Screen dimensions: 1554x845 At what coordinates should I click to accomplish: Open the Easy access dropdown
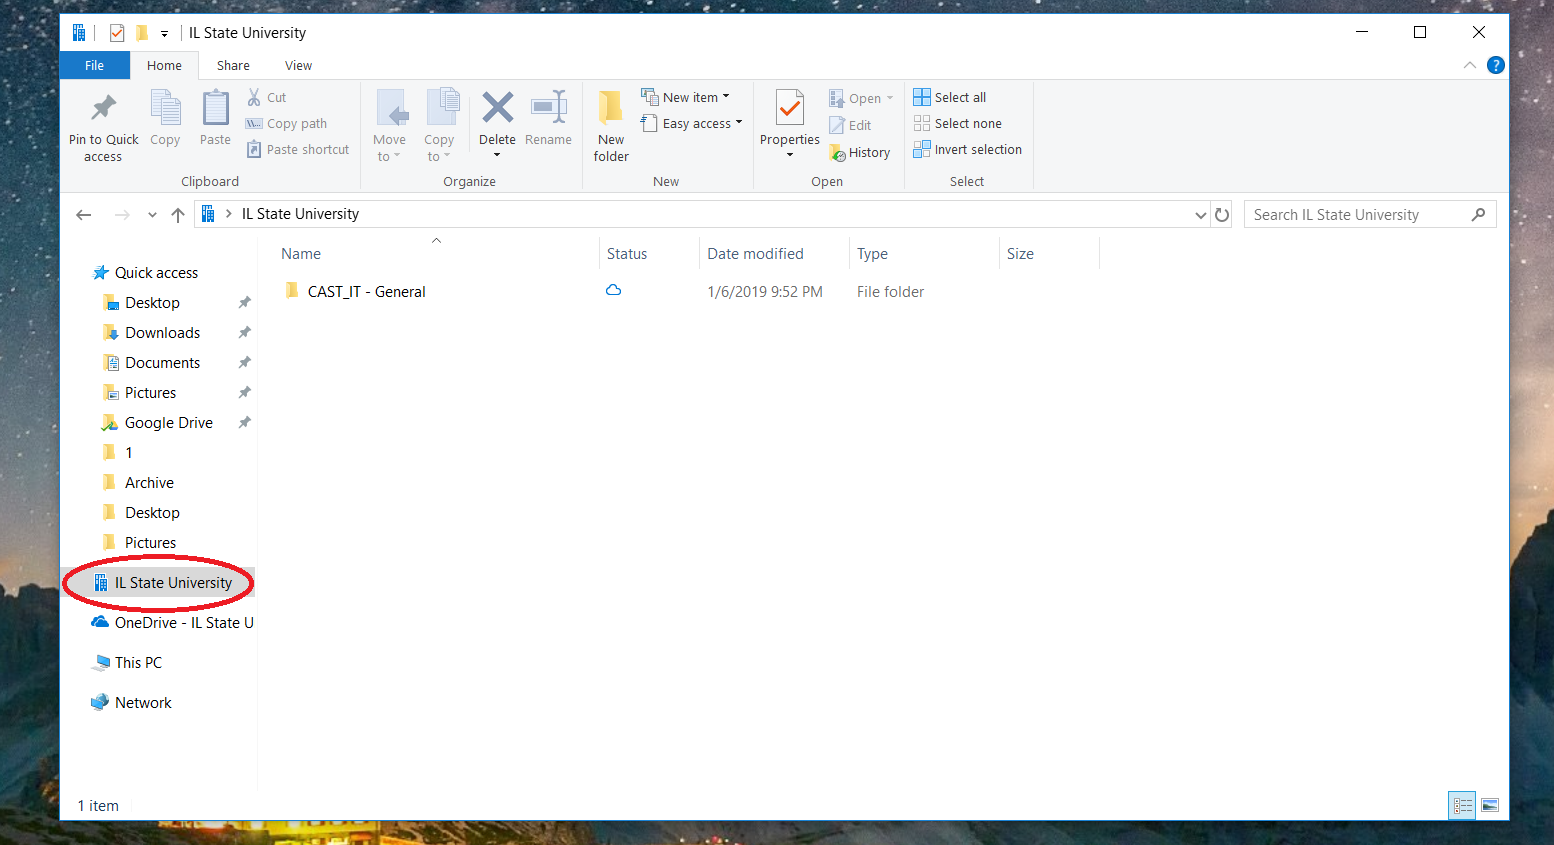[x=692, y=123]
